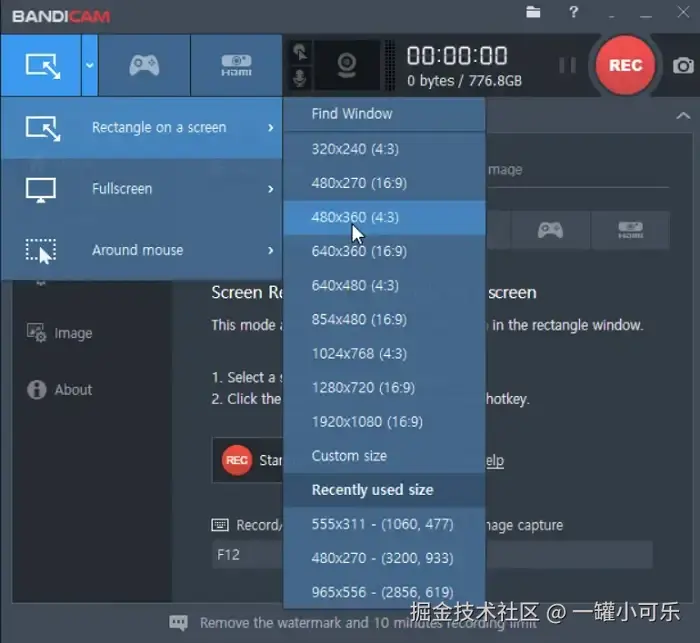Choose Custom size option
The image size is (700, 643).
(384, 456)
